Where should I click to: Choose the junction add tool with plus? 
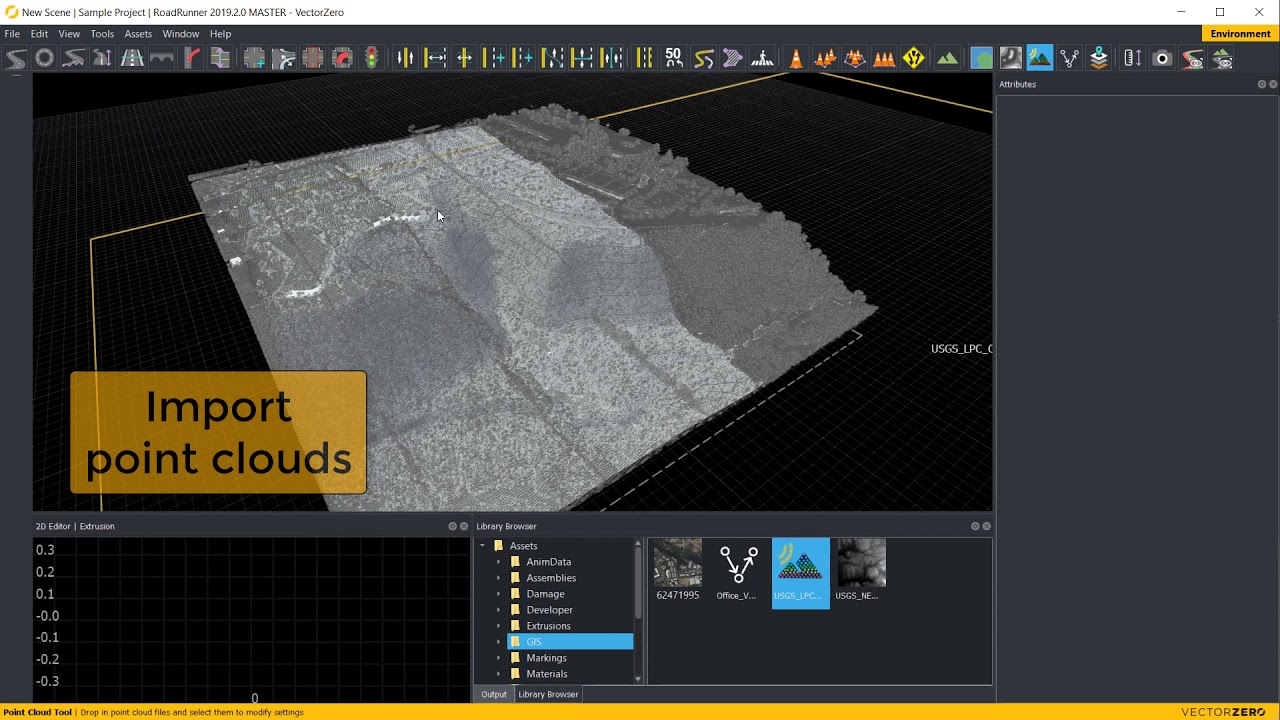tap(254, 59)
